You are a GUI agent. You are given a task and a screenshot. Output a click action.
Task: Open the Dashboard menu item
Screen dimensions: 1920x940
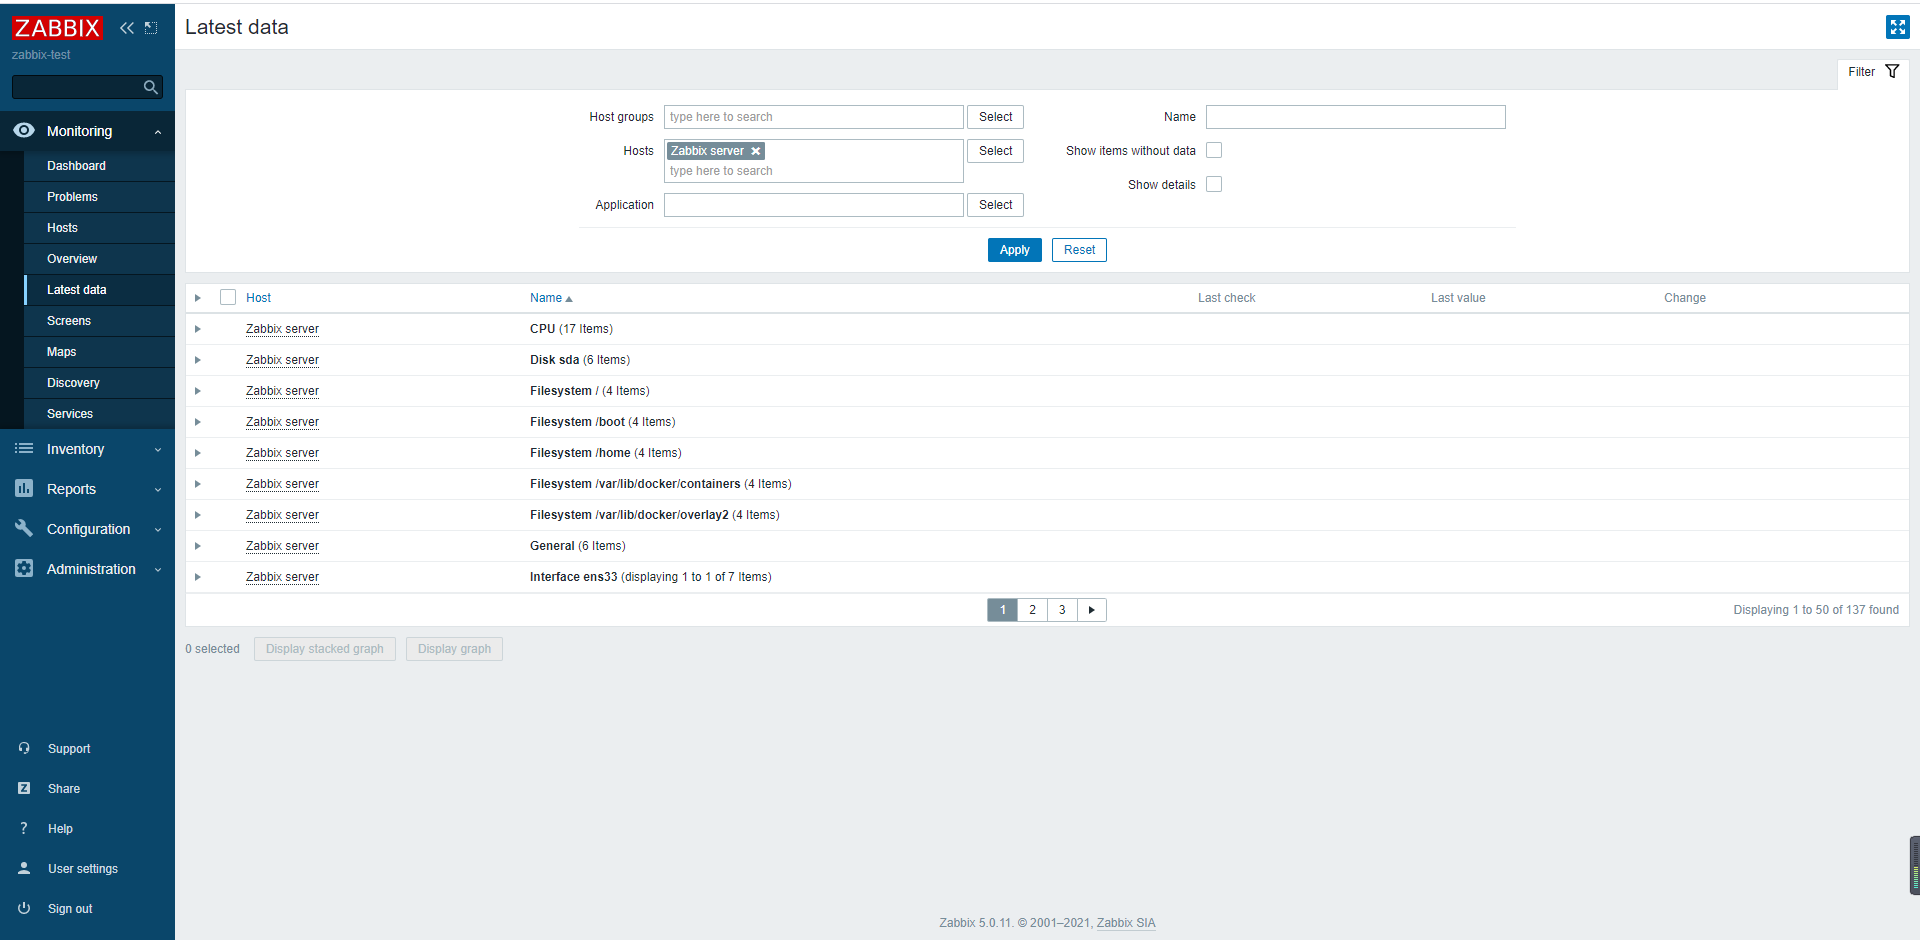pyautogui.click(x=99, y=166)
